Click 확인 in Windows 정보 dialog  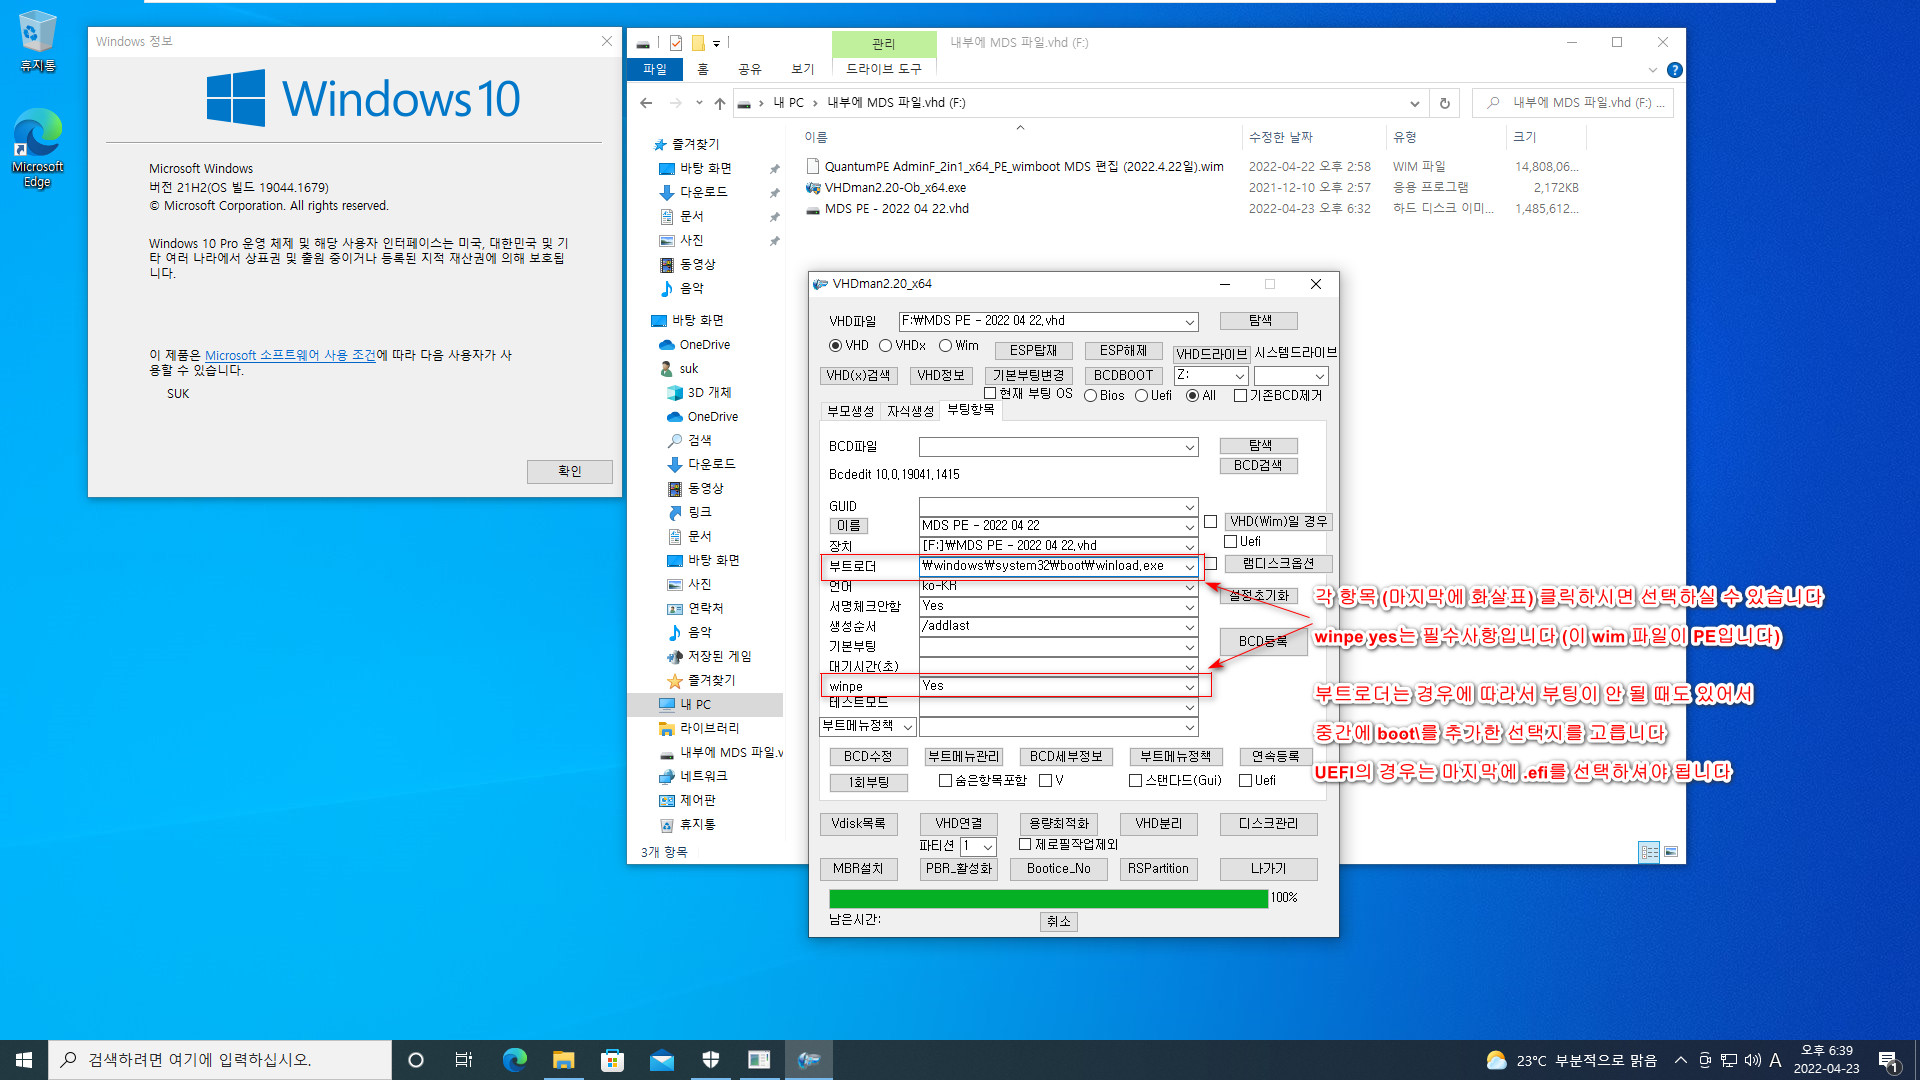coord(570,471)
